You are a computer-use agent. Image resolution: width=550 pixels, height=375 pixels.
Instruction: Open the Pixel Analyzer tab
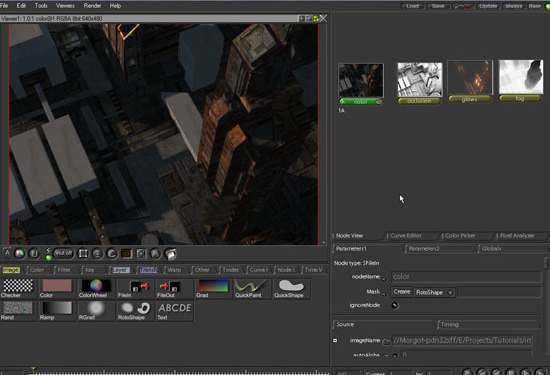(x=517, y=236)
